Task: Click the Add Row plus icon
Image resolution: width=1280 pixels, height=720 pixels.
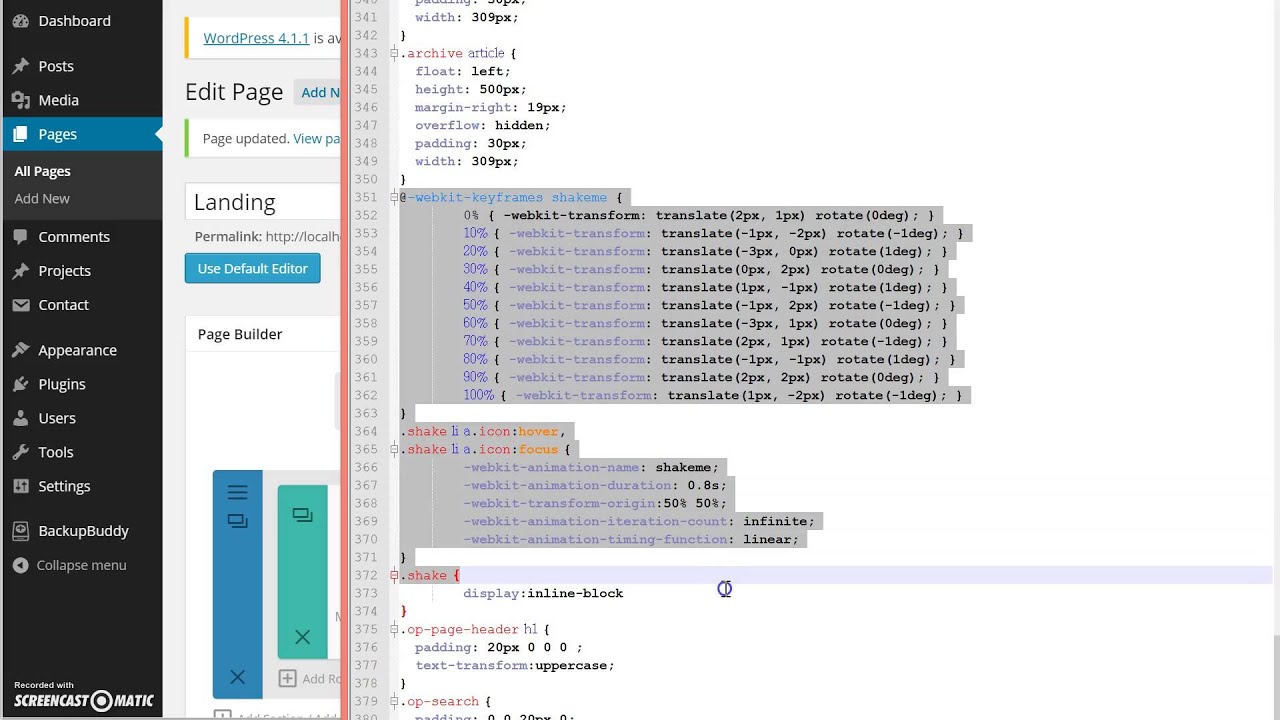Action: pyautogui.click(x=287, y=678)
